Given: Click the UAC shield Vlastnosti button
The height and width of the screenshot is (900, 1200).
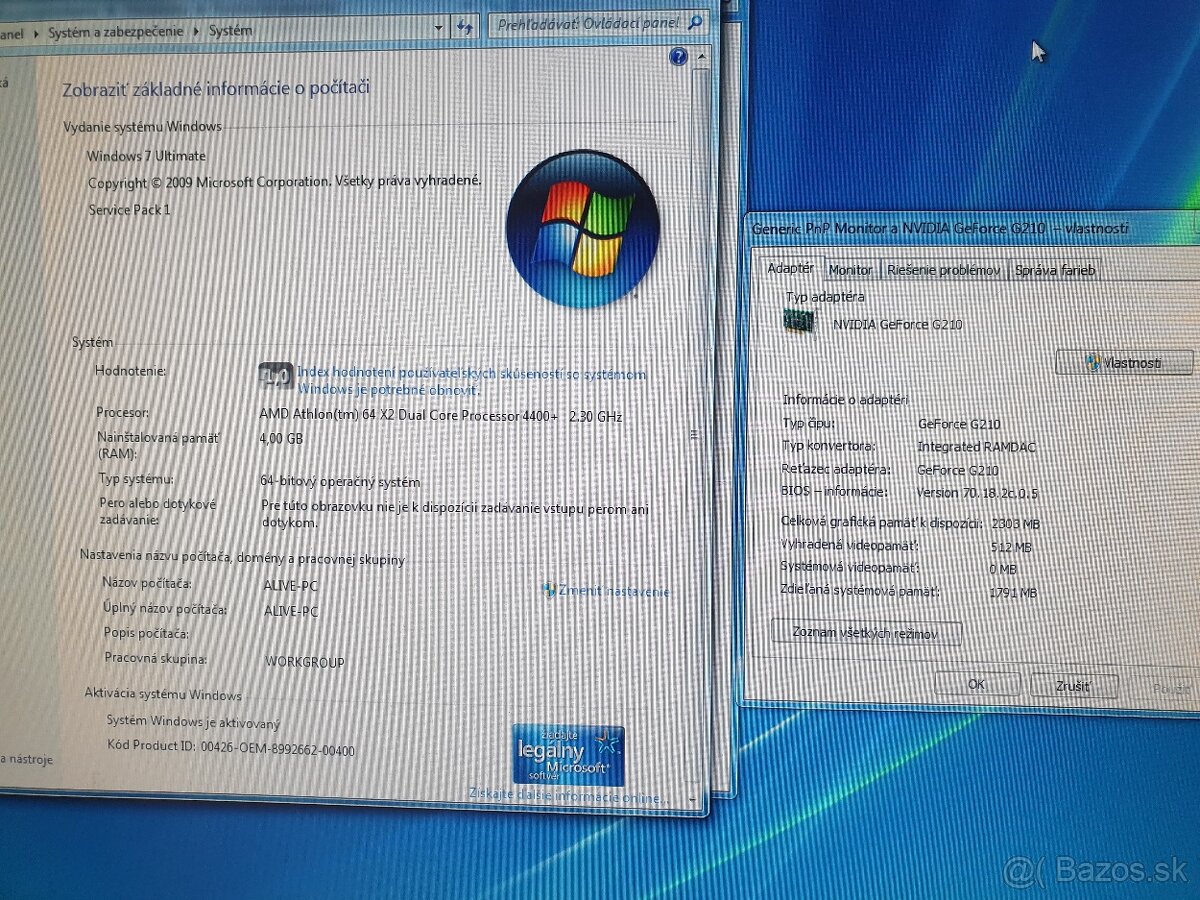Looking at the screenshot, I should click(1123, 363).
